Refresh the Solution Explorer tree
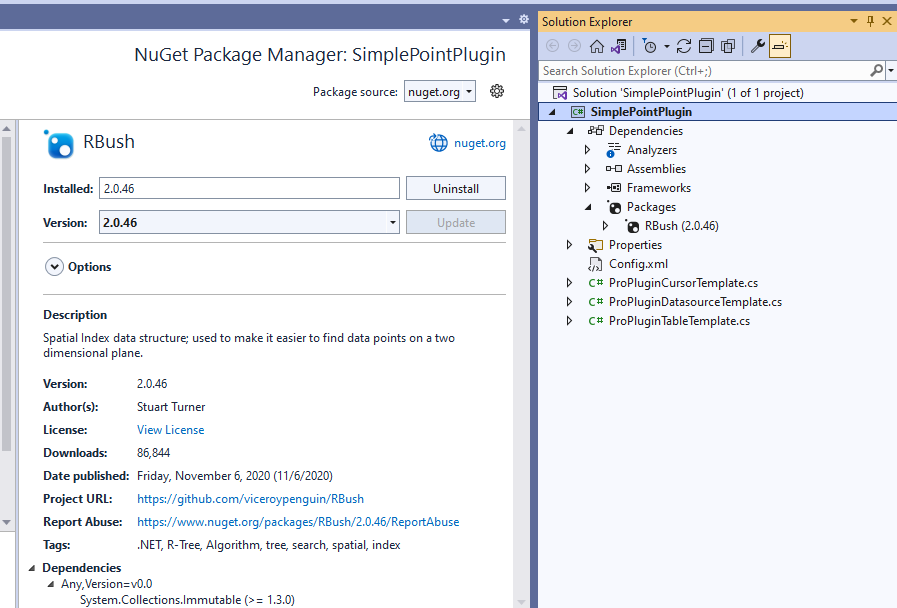 (684, 45)
